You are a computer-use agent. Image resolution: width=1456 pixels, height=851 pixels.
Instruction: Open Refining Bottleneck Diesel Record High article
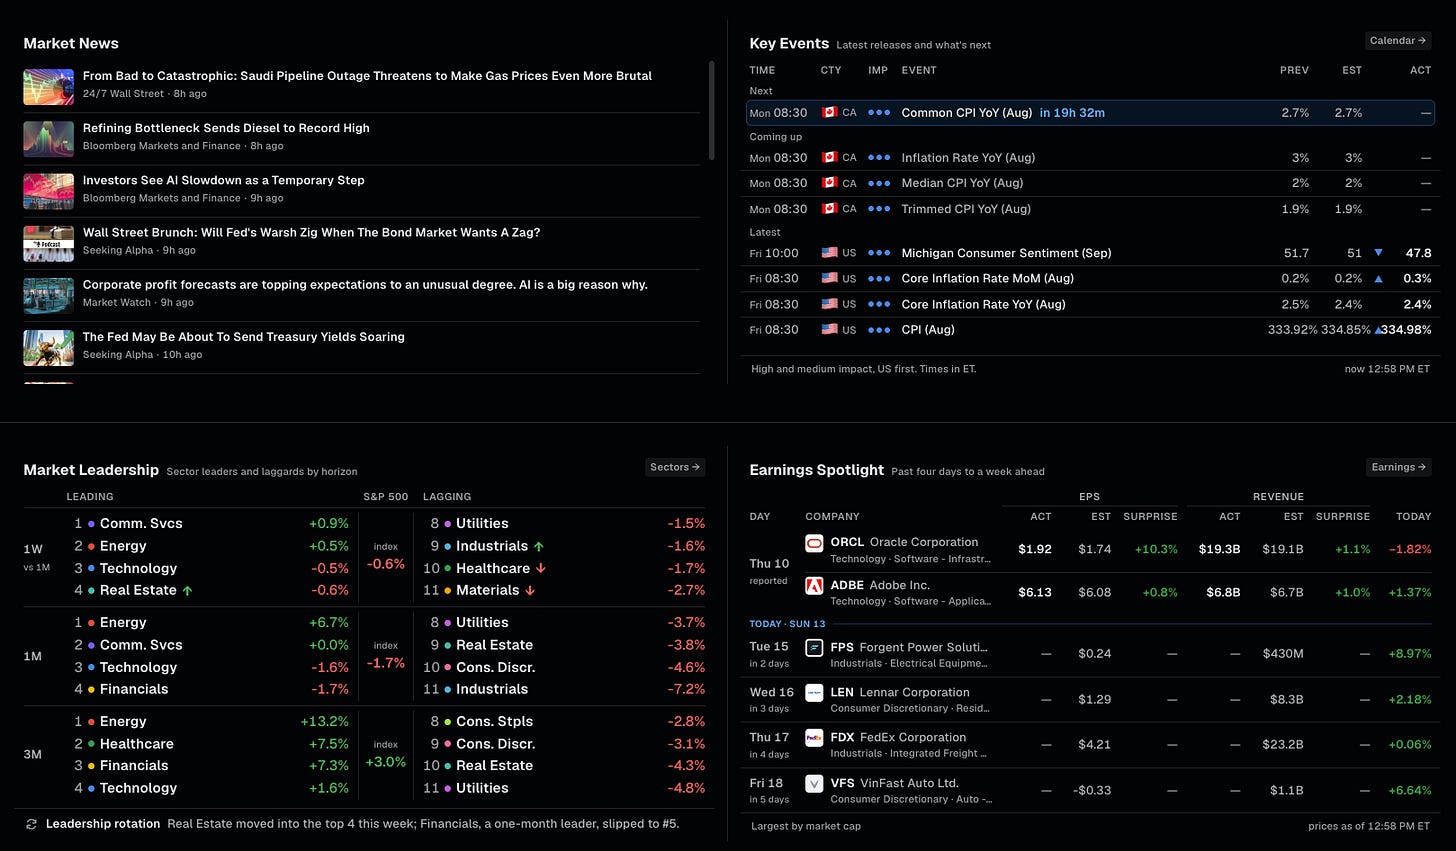[226, 128]
